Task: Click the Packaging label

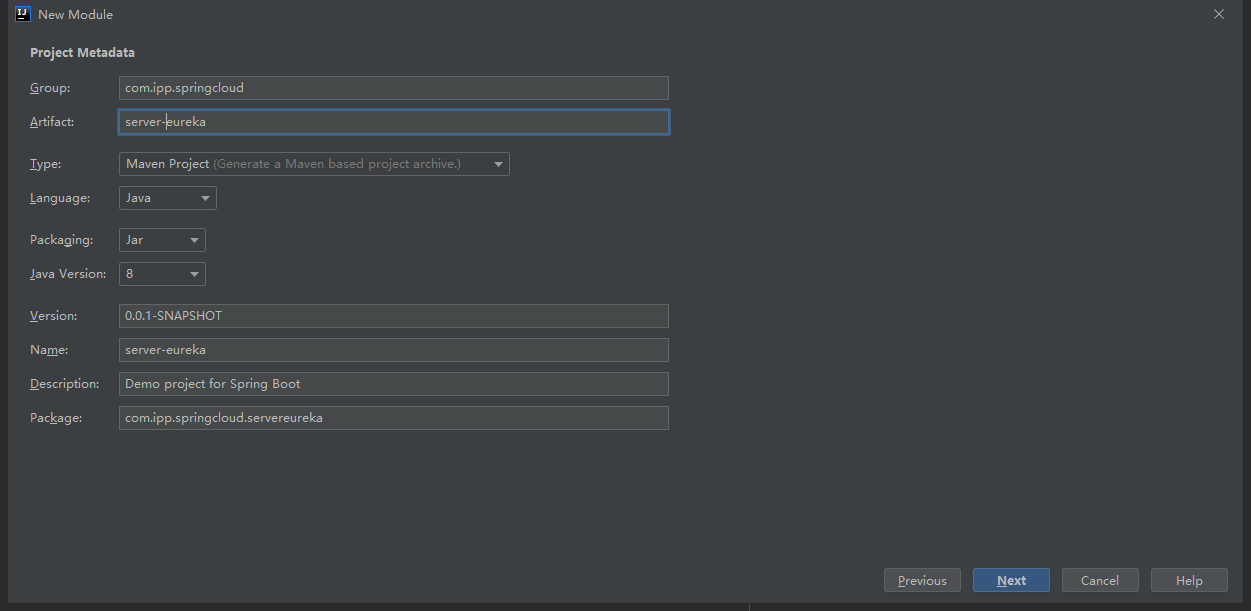Action: (x=61, y=240)
